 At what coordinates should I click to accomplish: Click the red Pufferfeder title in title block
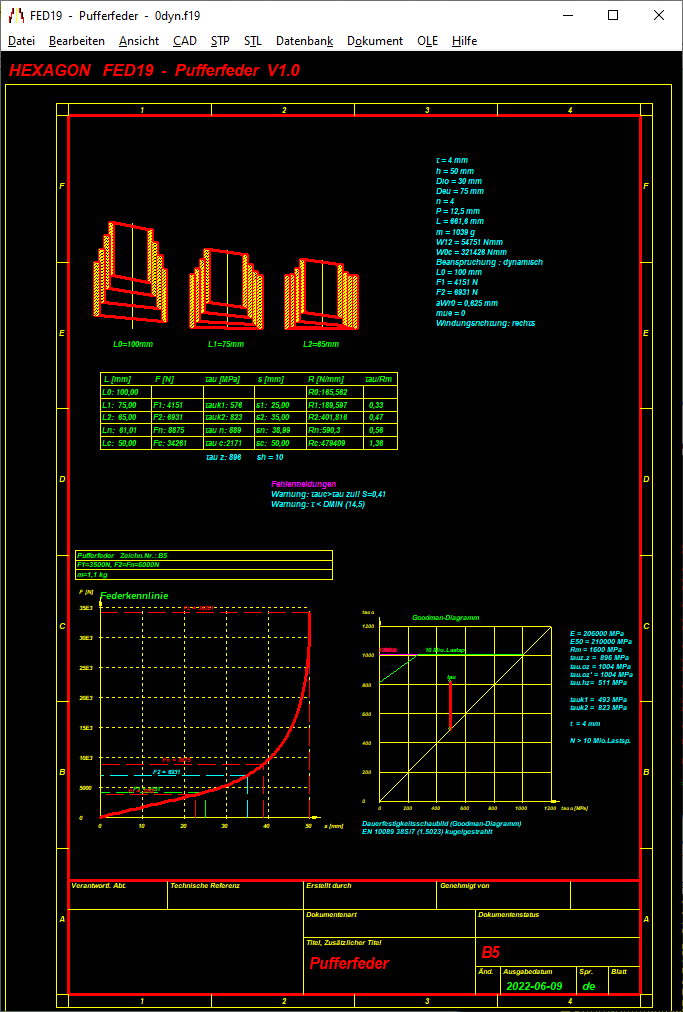click(x=349, y=963)
